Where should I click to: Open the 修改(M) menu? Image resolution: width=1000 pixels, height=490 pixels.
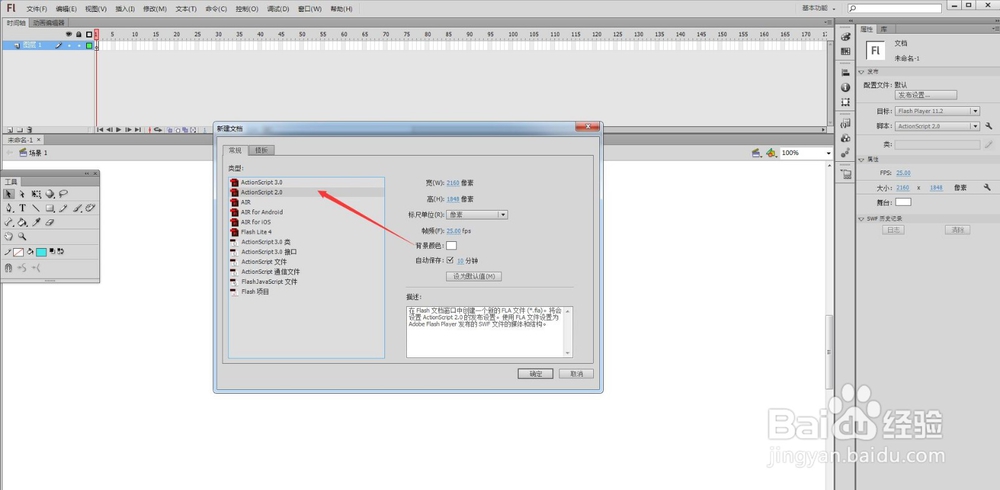[154, 9]
